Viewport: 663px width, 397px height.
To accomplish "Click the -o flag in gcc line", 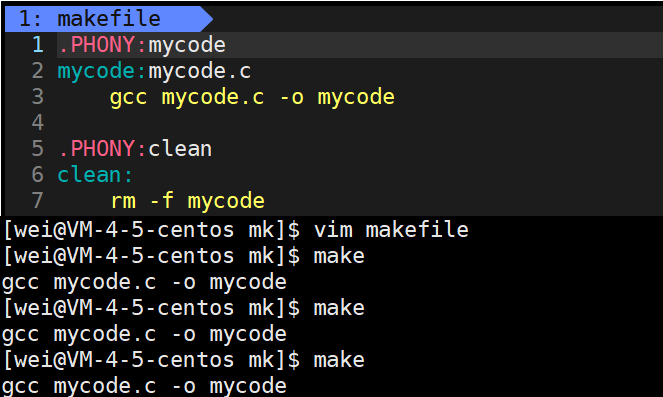I will click(292, 98).
